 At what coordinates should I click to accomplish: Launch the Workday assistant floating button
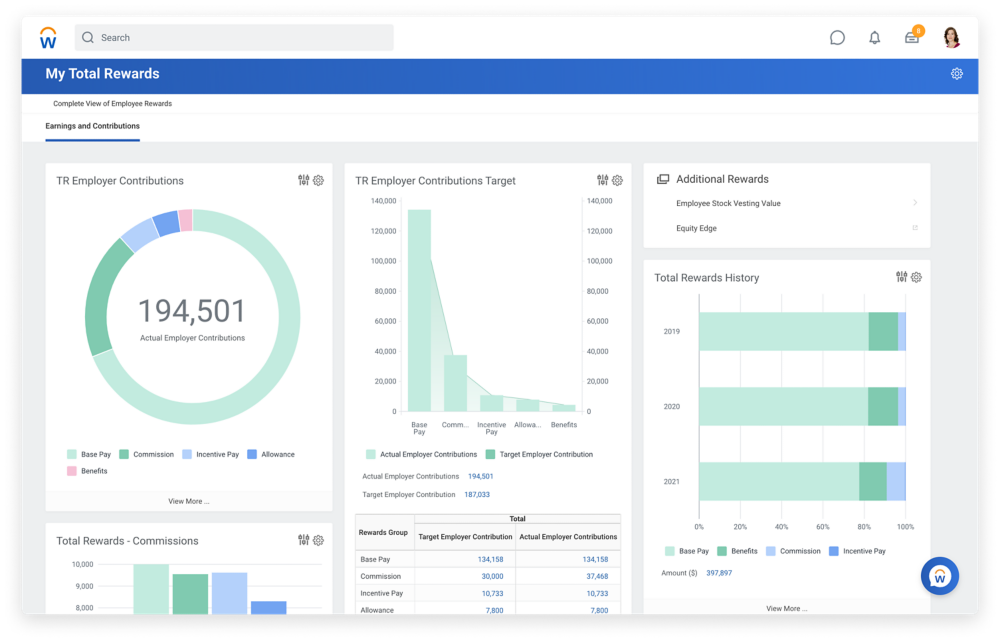tap(939, 576)
